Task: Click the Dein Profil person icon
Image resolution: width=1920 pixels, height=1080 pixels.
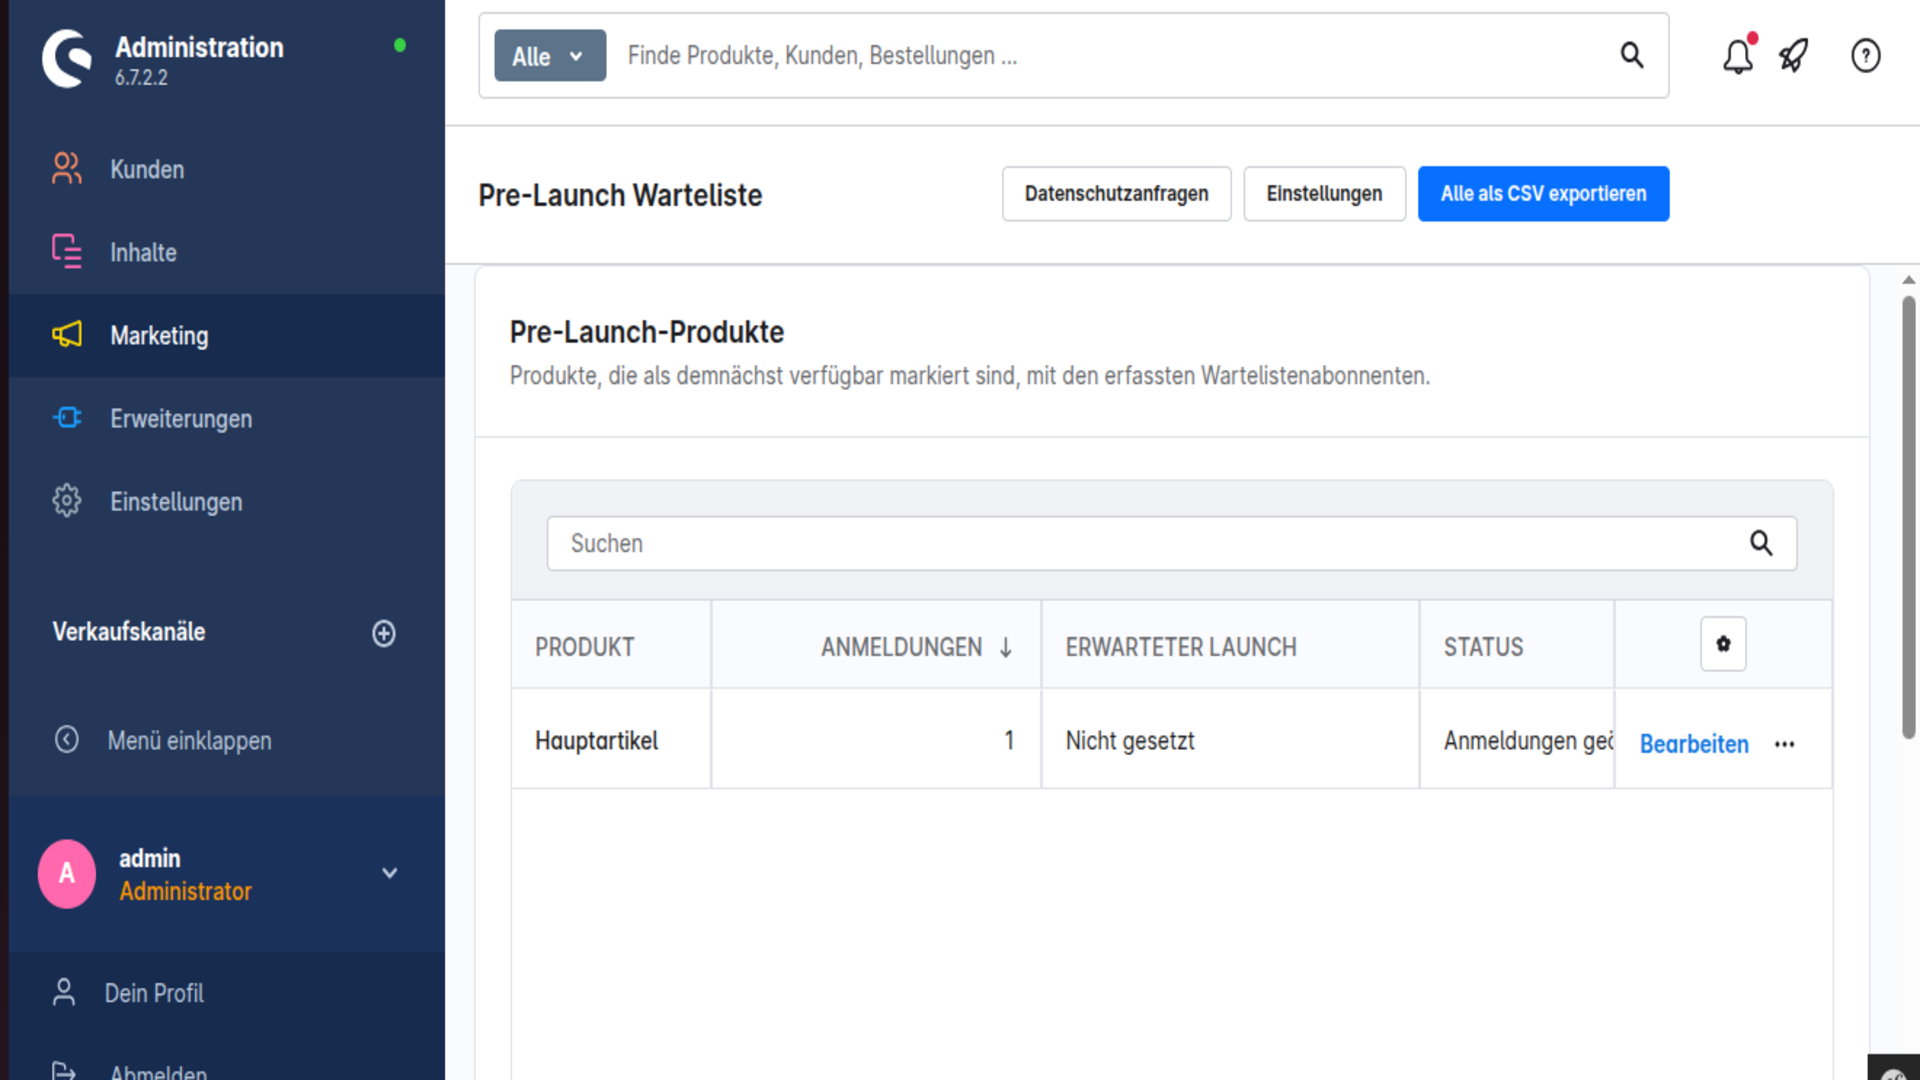Action: pyautogui.click(x=64, y=992)
